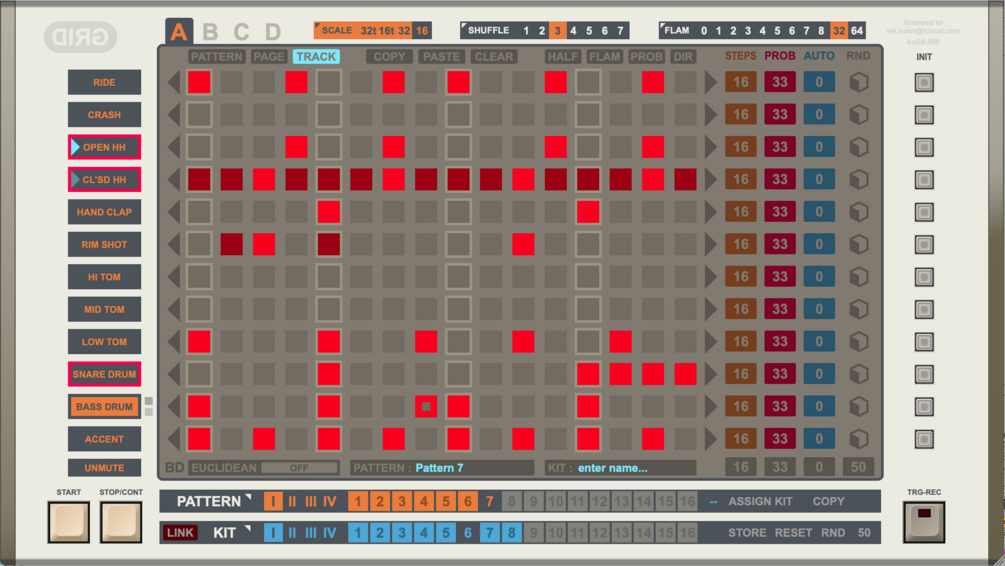The image size is (1005, 566).
Task: Toggle first step of HI TOM track
Action: [x=199, y=277]
